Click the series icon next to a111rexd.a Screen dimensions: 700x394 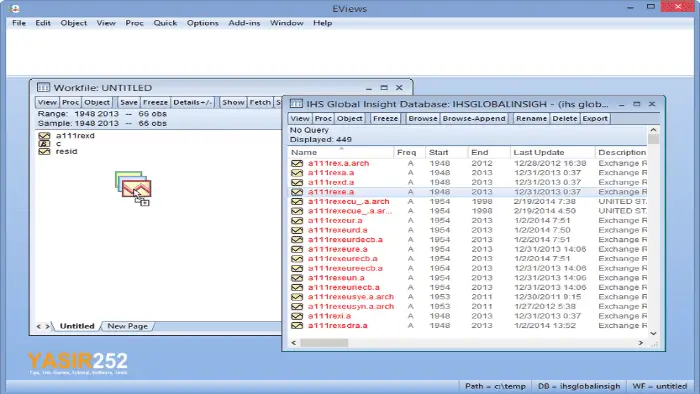[297, 182]
